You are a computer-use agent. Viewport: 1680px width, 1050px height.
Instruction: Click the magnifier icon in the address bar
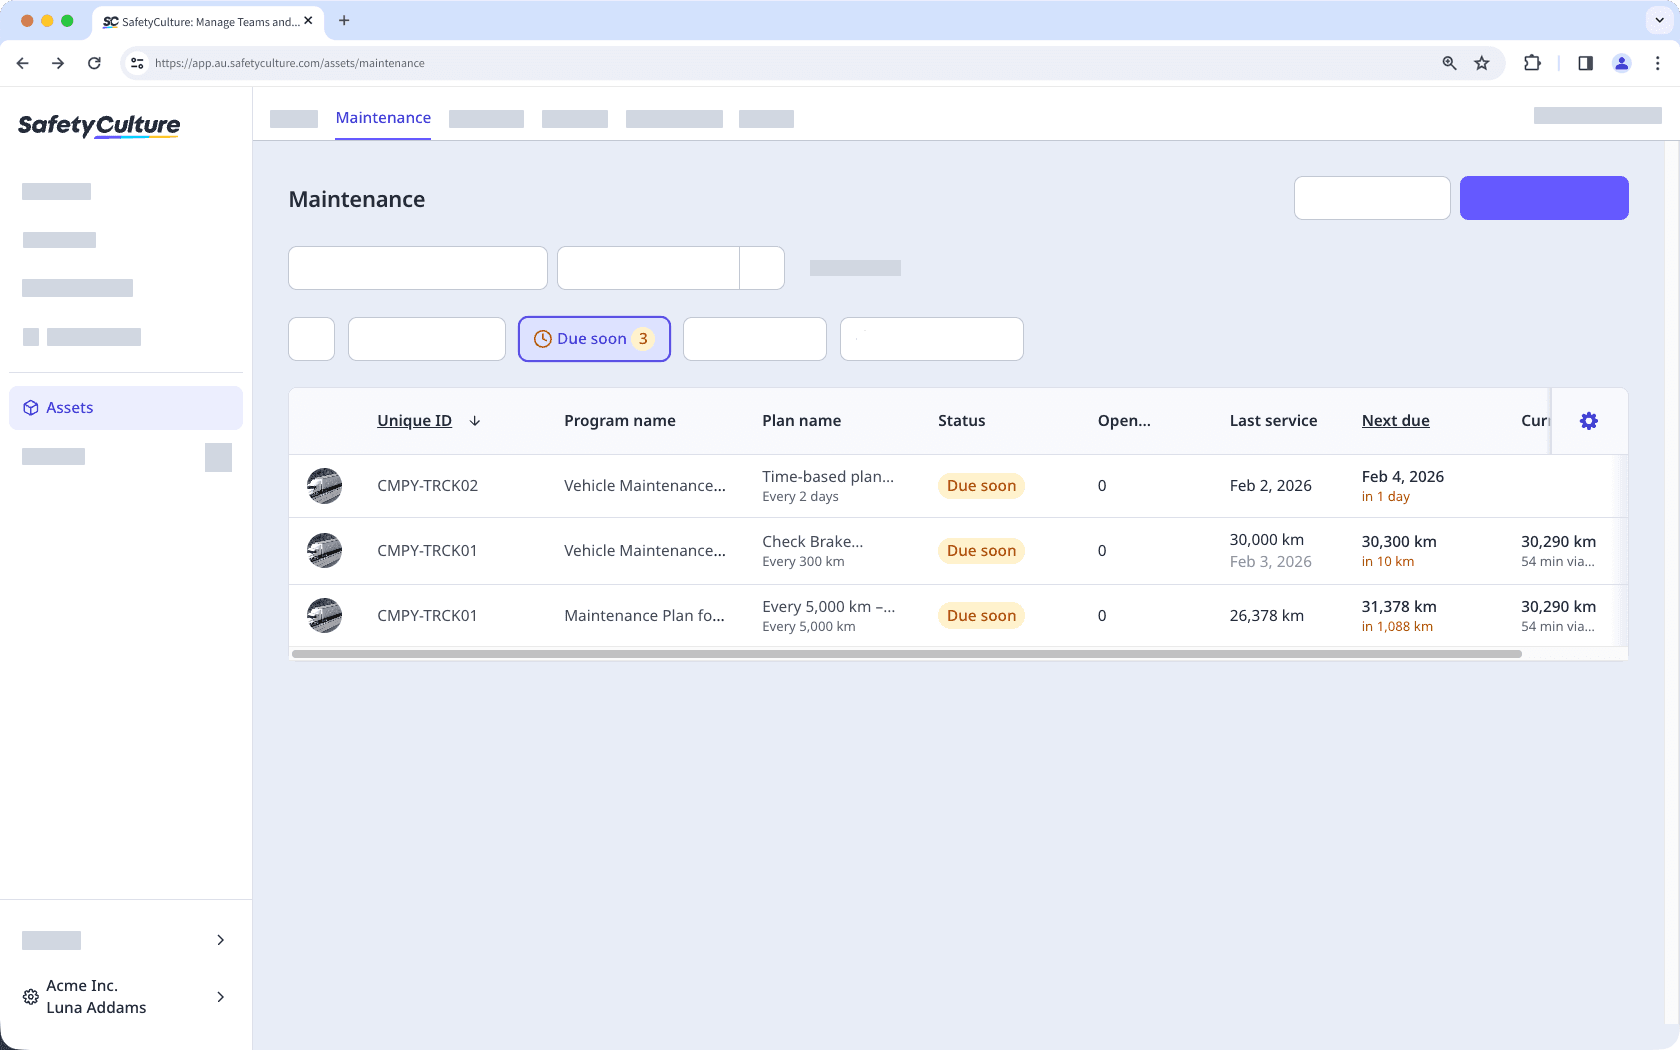coord(1448,62)
